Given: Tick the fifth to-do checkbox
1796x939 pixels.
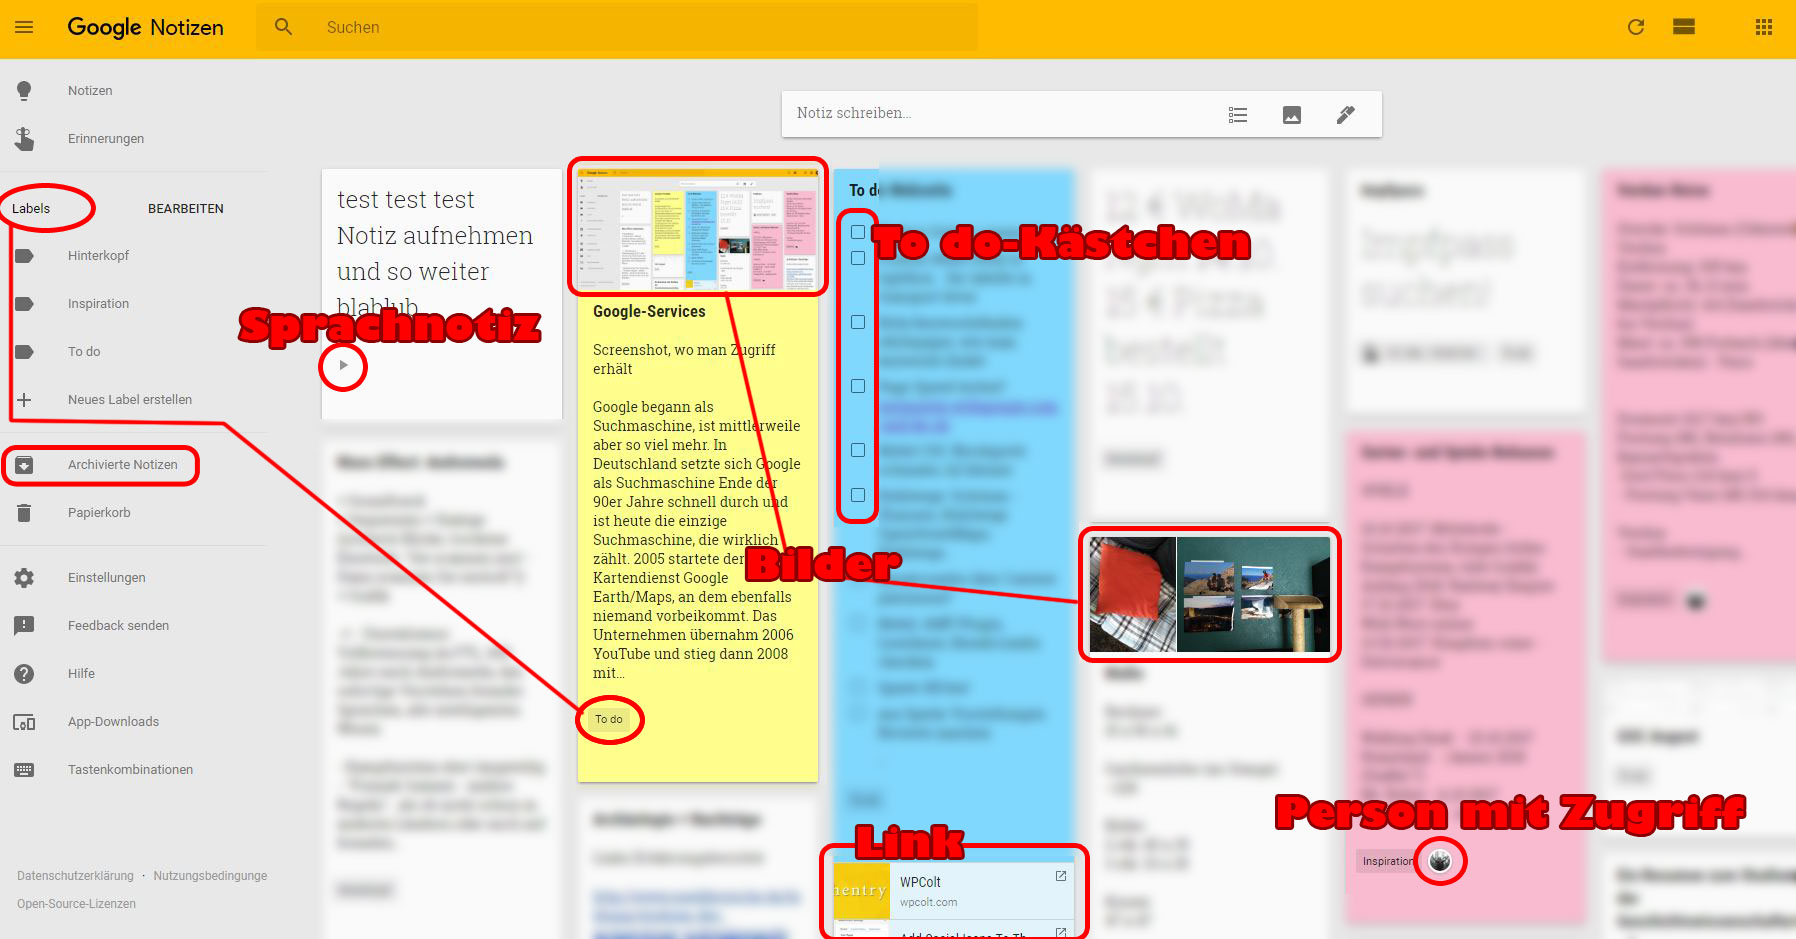Looking at the screenshot, I should [x=858, y=450].
